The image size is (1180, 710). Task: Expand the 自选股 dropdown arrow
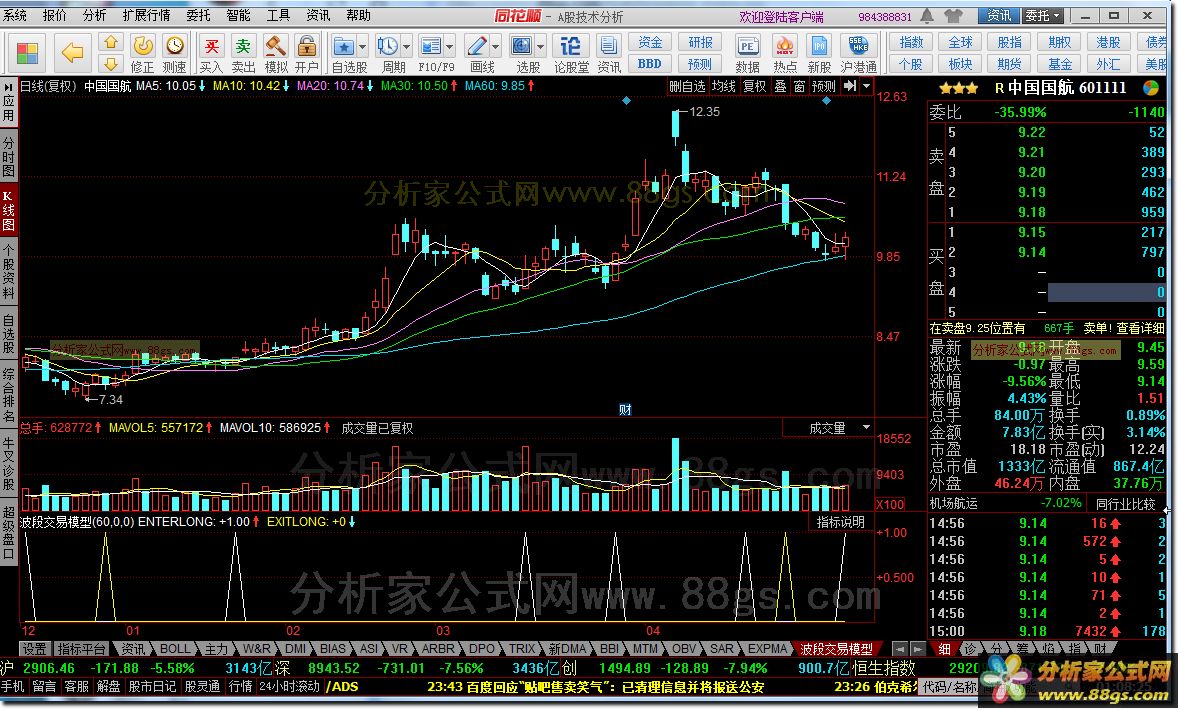click(362, 47)
